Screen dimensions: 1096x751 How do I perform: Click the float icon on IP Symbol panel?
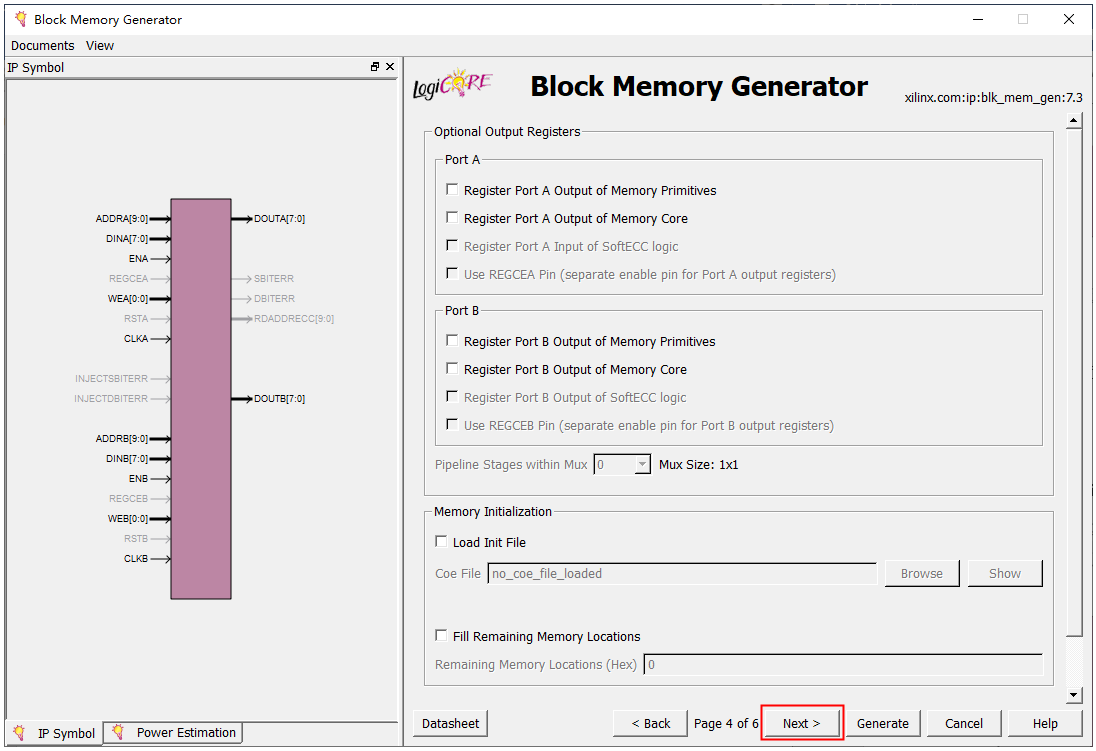point(375,67)
